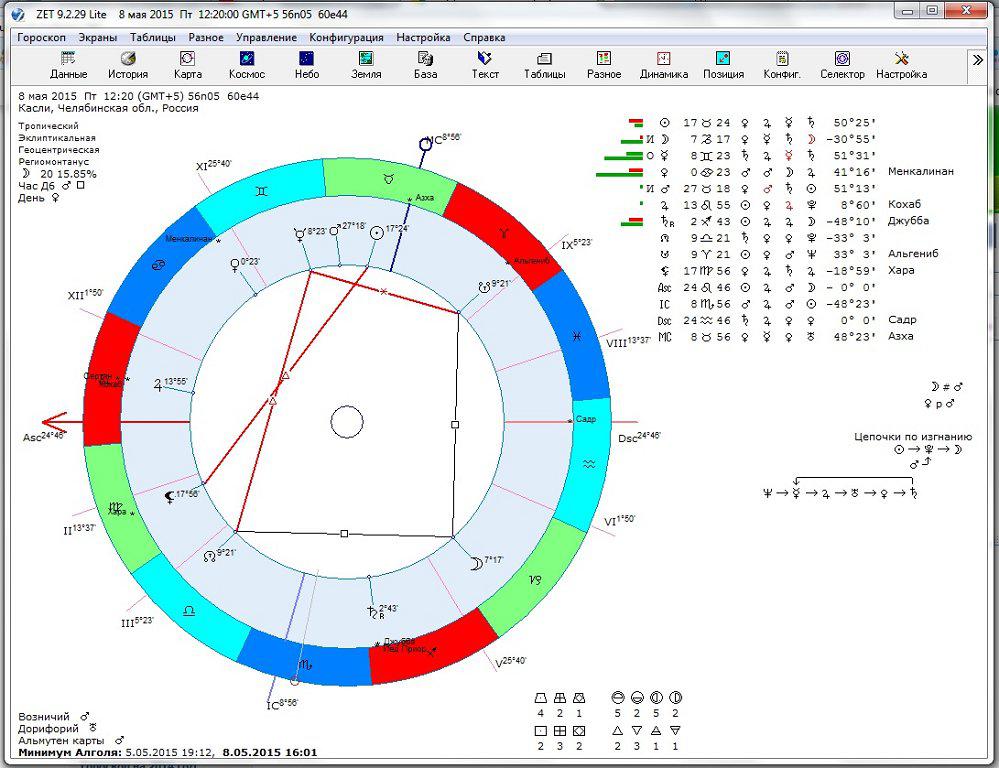This screenshot has height=768, width=999.
Task: Click the Тропический zodiac setting label
Action: coord(48,126)
